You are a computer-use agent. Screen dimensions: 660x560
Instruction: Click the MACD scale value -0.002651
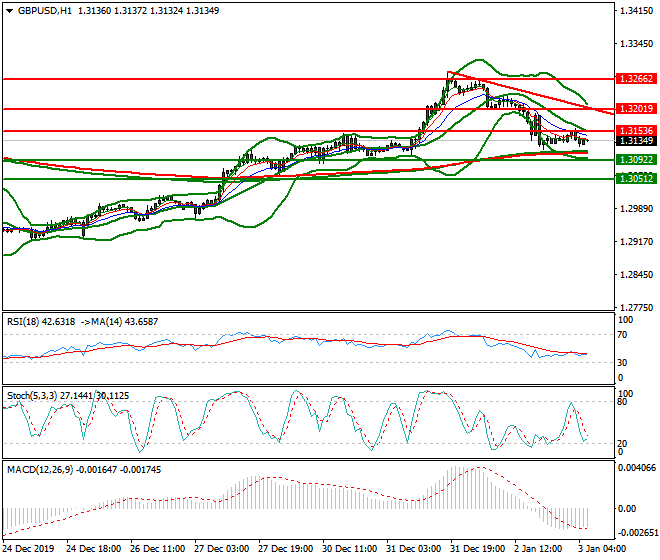[636, 533]
